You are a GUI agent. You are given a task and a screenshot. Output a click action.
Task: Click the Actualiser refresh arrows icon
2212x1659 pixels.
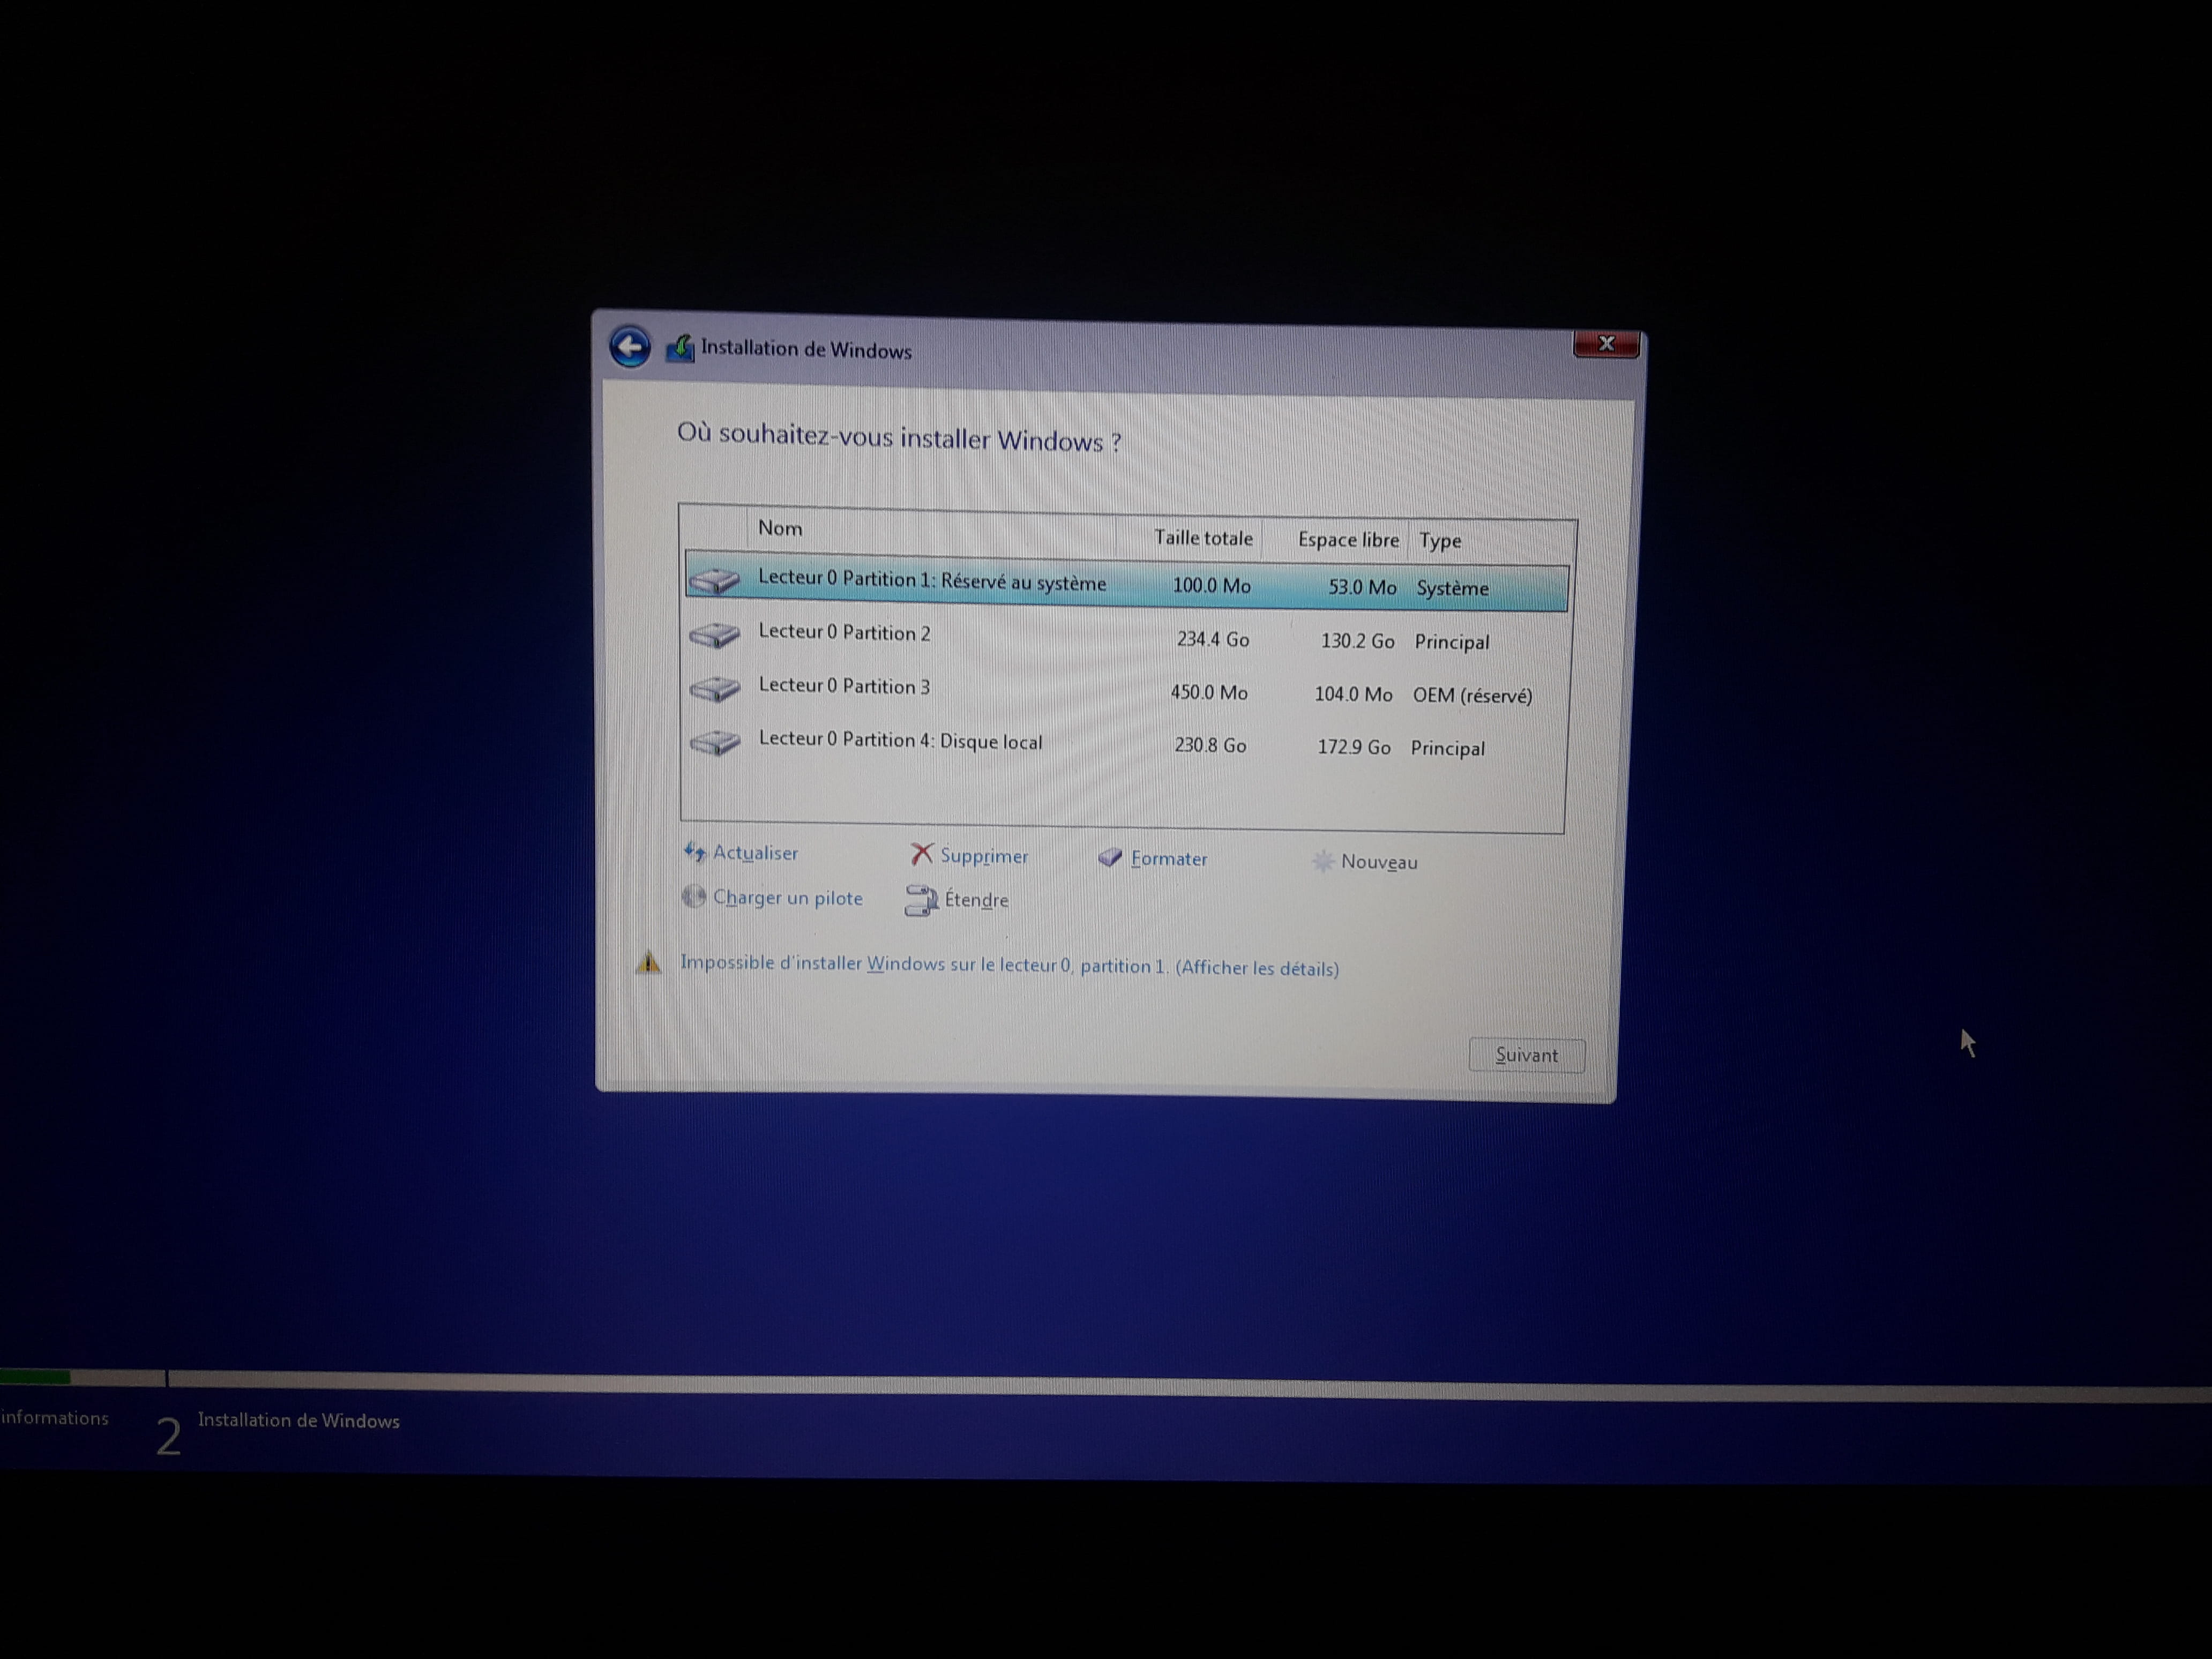(694, 852)
